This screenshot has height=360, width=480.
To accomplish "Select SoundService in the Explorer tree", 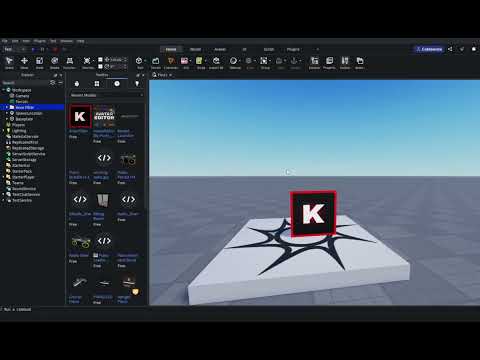I will click(x=24, y=189).
